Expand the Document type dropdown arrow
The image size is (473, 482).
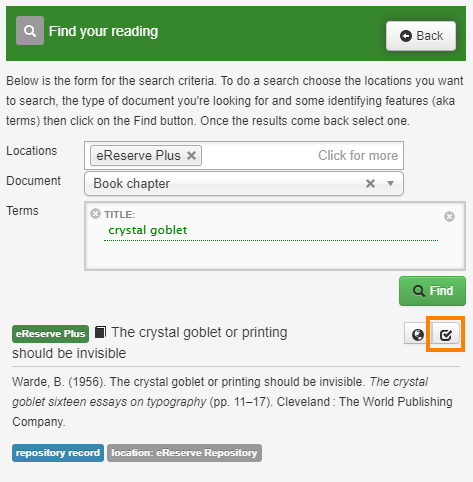[390, 183]
